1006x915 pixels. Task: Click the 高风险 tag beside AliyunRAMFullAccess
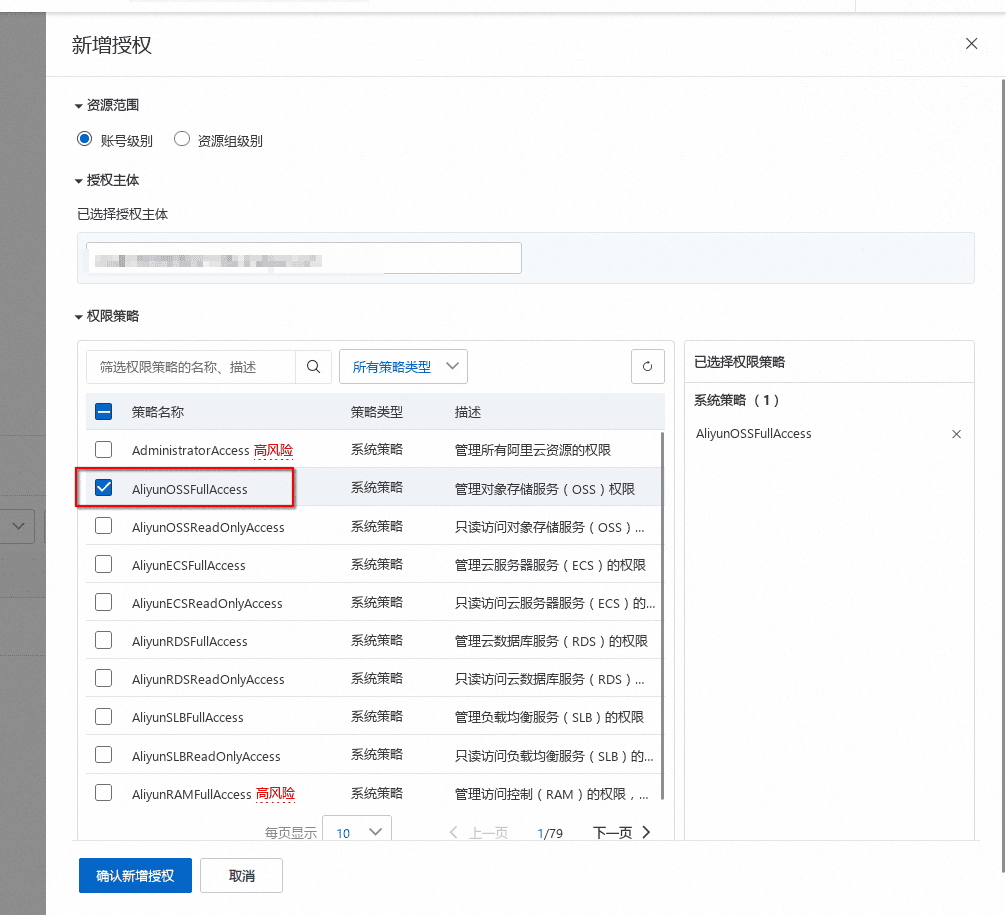275,794
